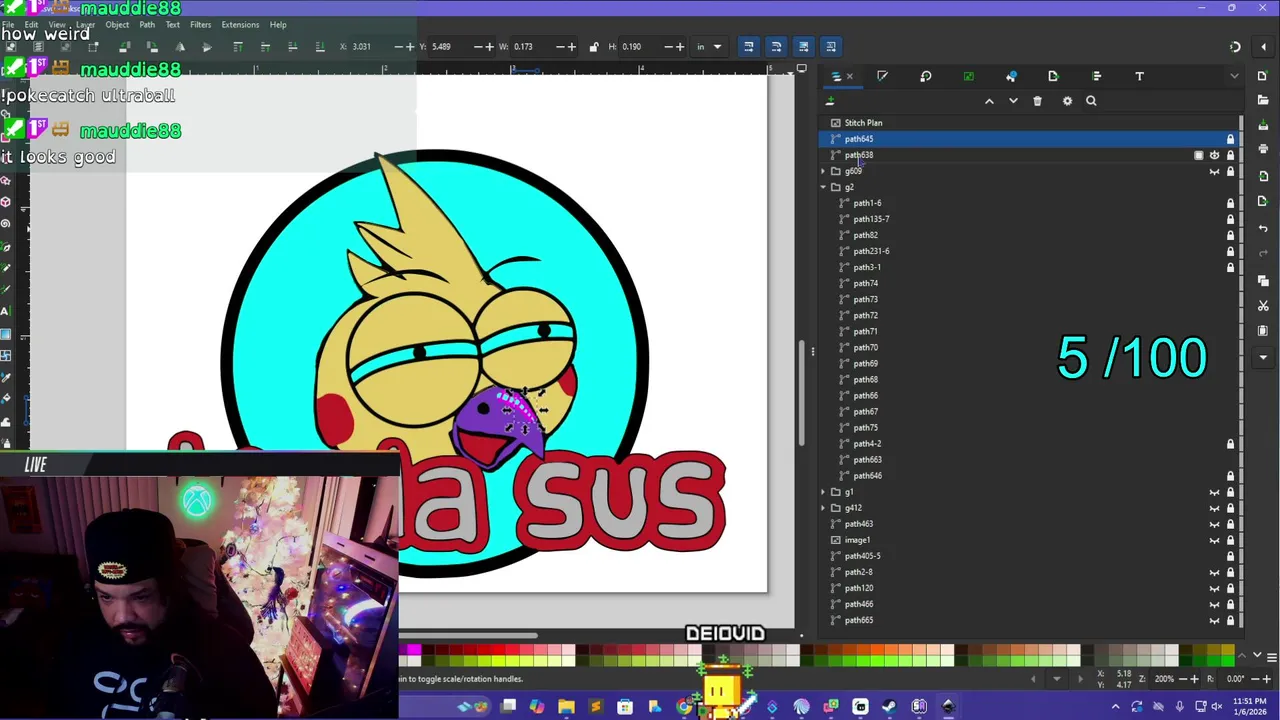The height and width of the screenshot is (720, 1280).
Task: Show the hidden image1 object
Action: pyautogui.click(x=1214, y=540)
